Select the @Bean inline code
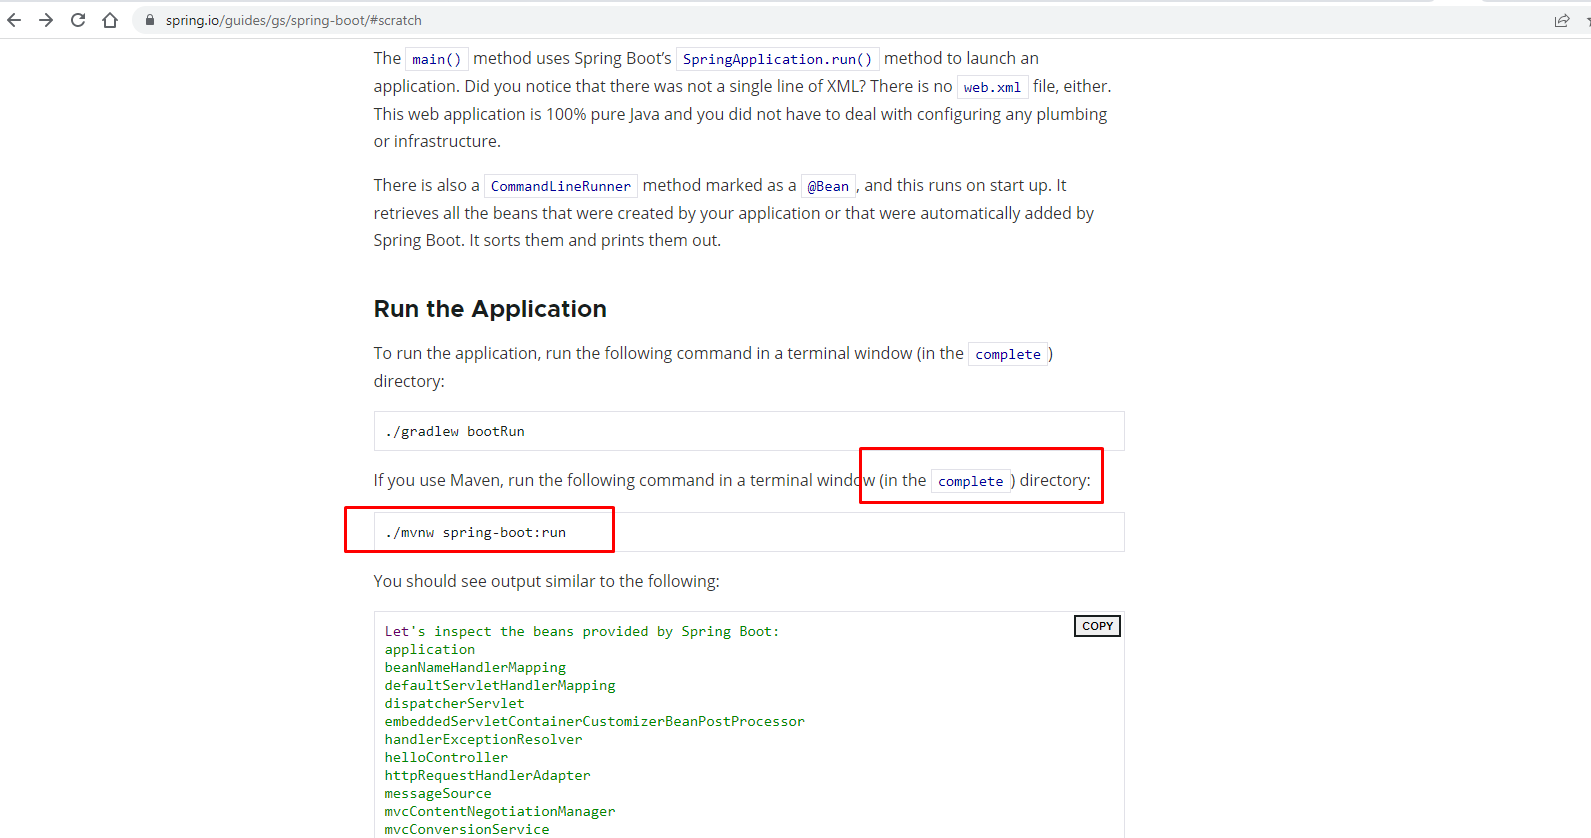This screenshot has width=1591, height=838. (x=828, y=186)
